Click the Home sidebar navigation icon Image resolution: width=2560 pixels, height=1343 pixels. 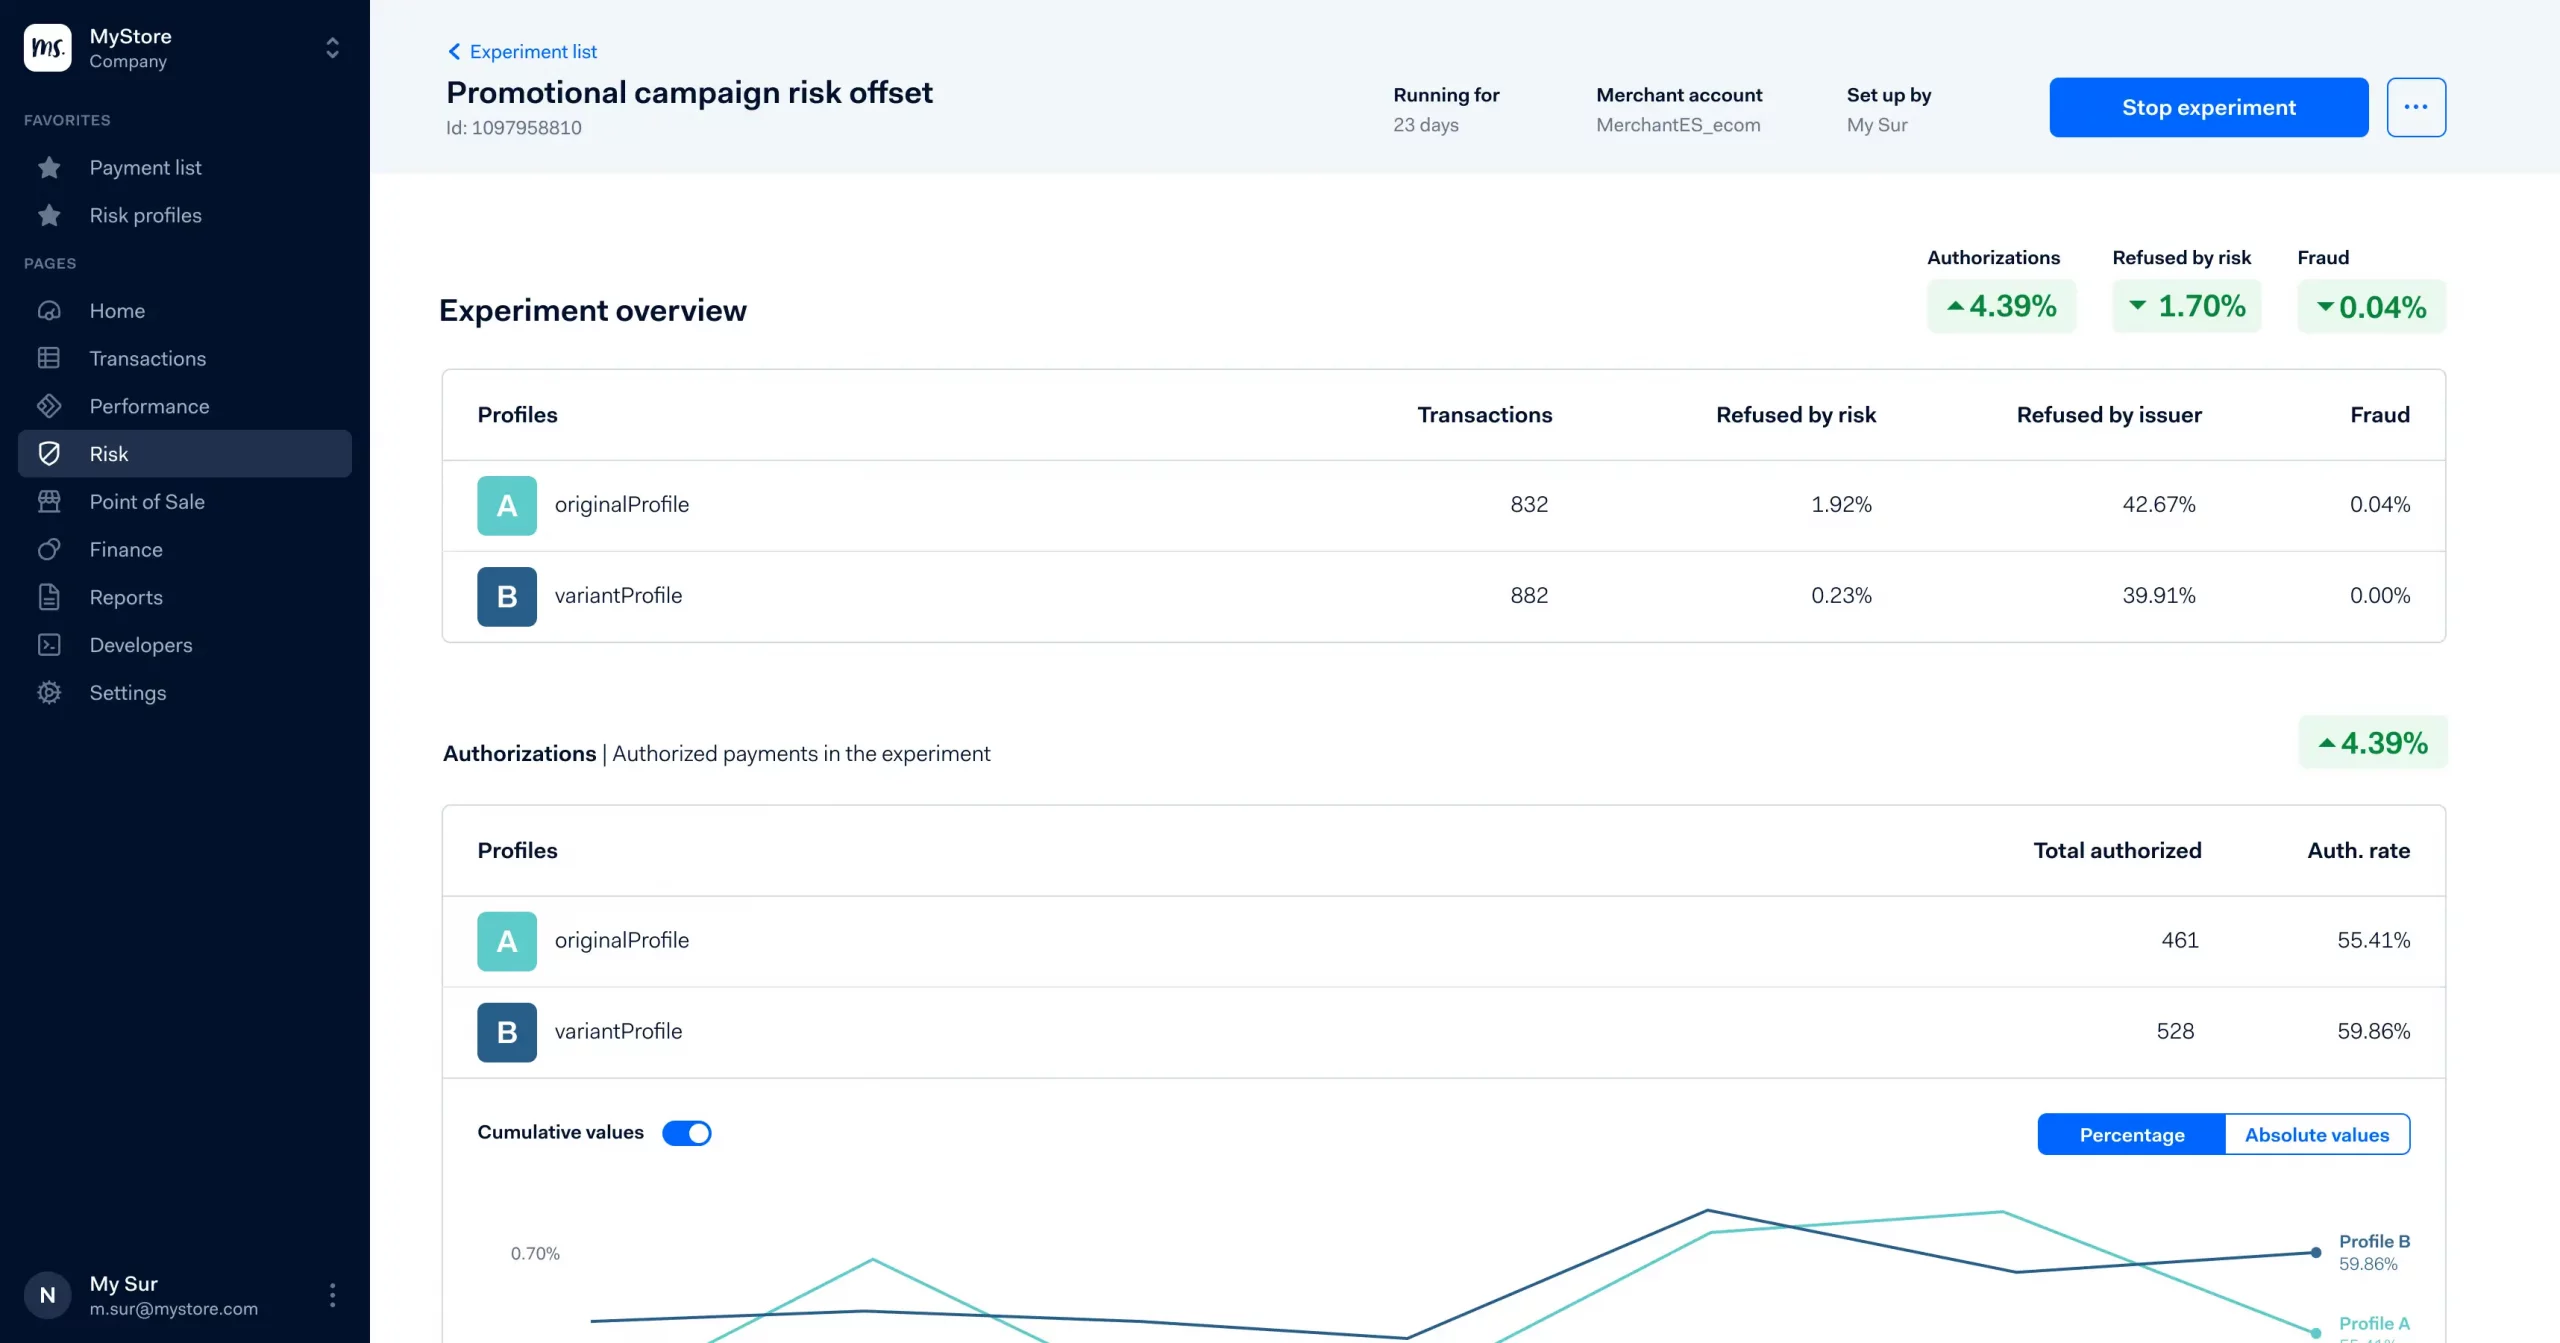pyautogui.click(x=47, y=310)
